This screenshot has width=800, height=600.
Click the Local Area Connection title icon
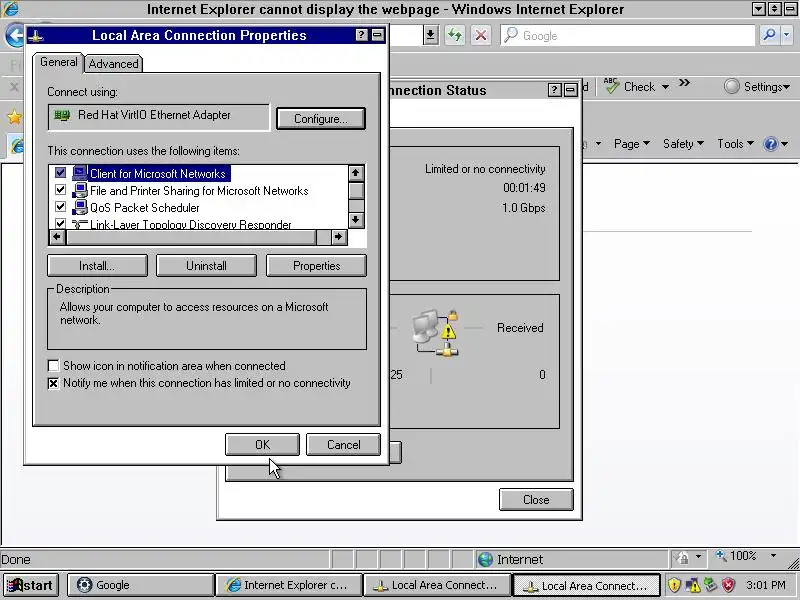[x=35, y=36]
